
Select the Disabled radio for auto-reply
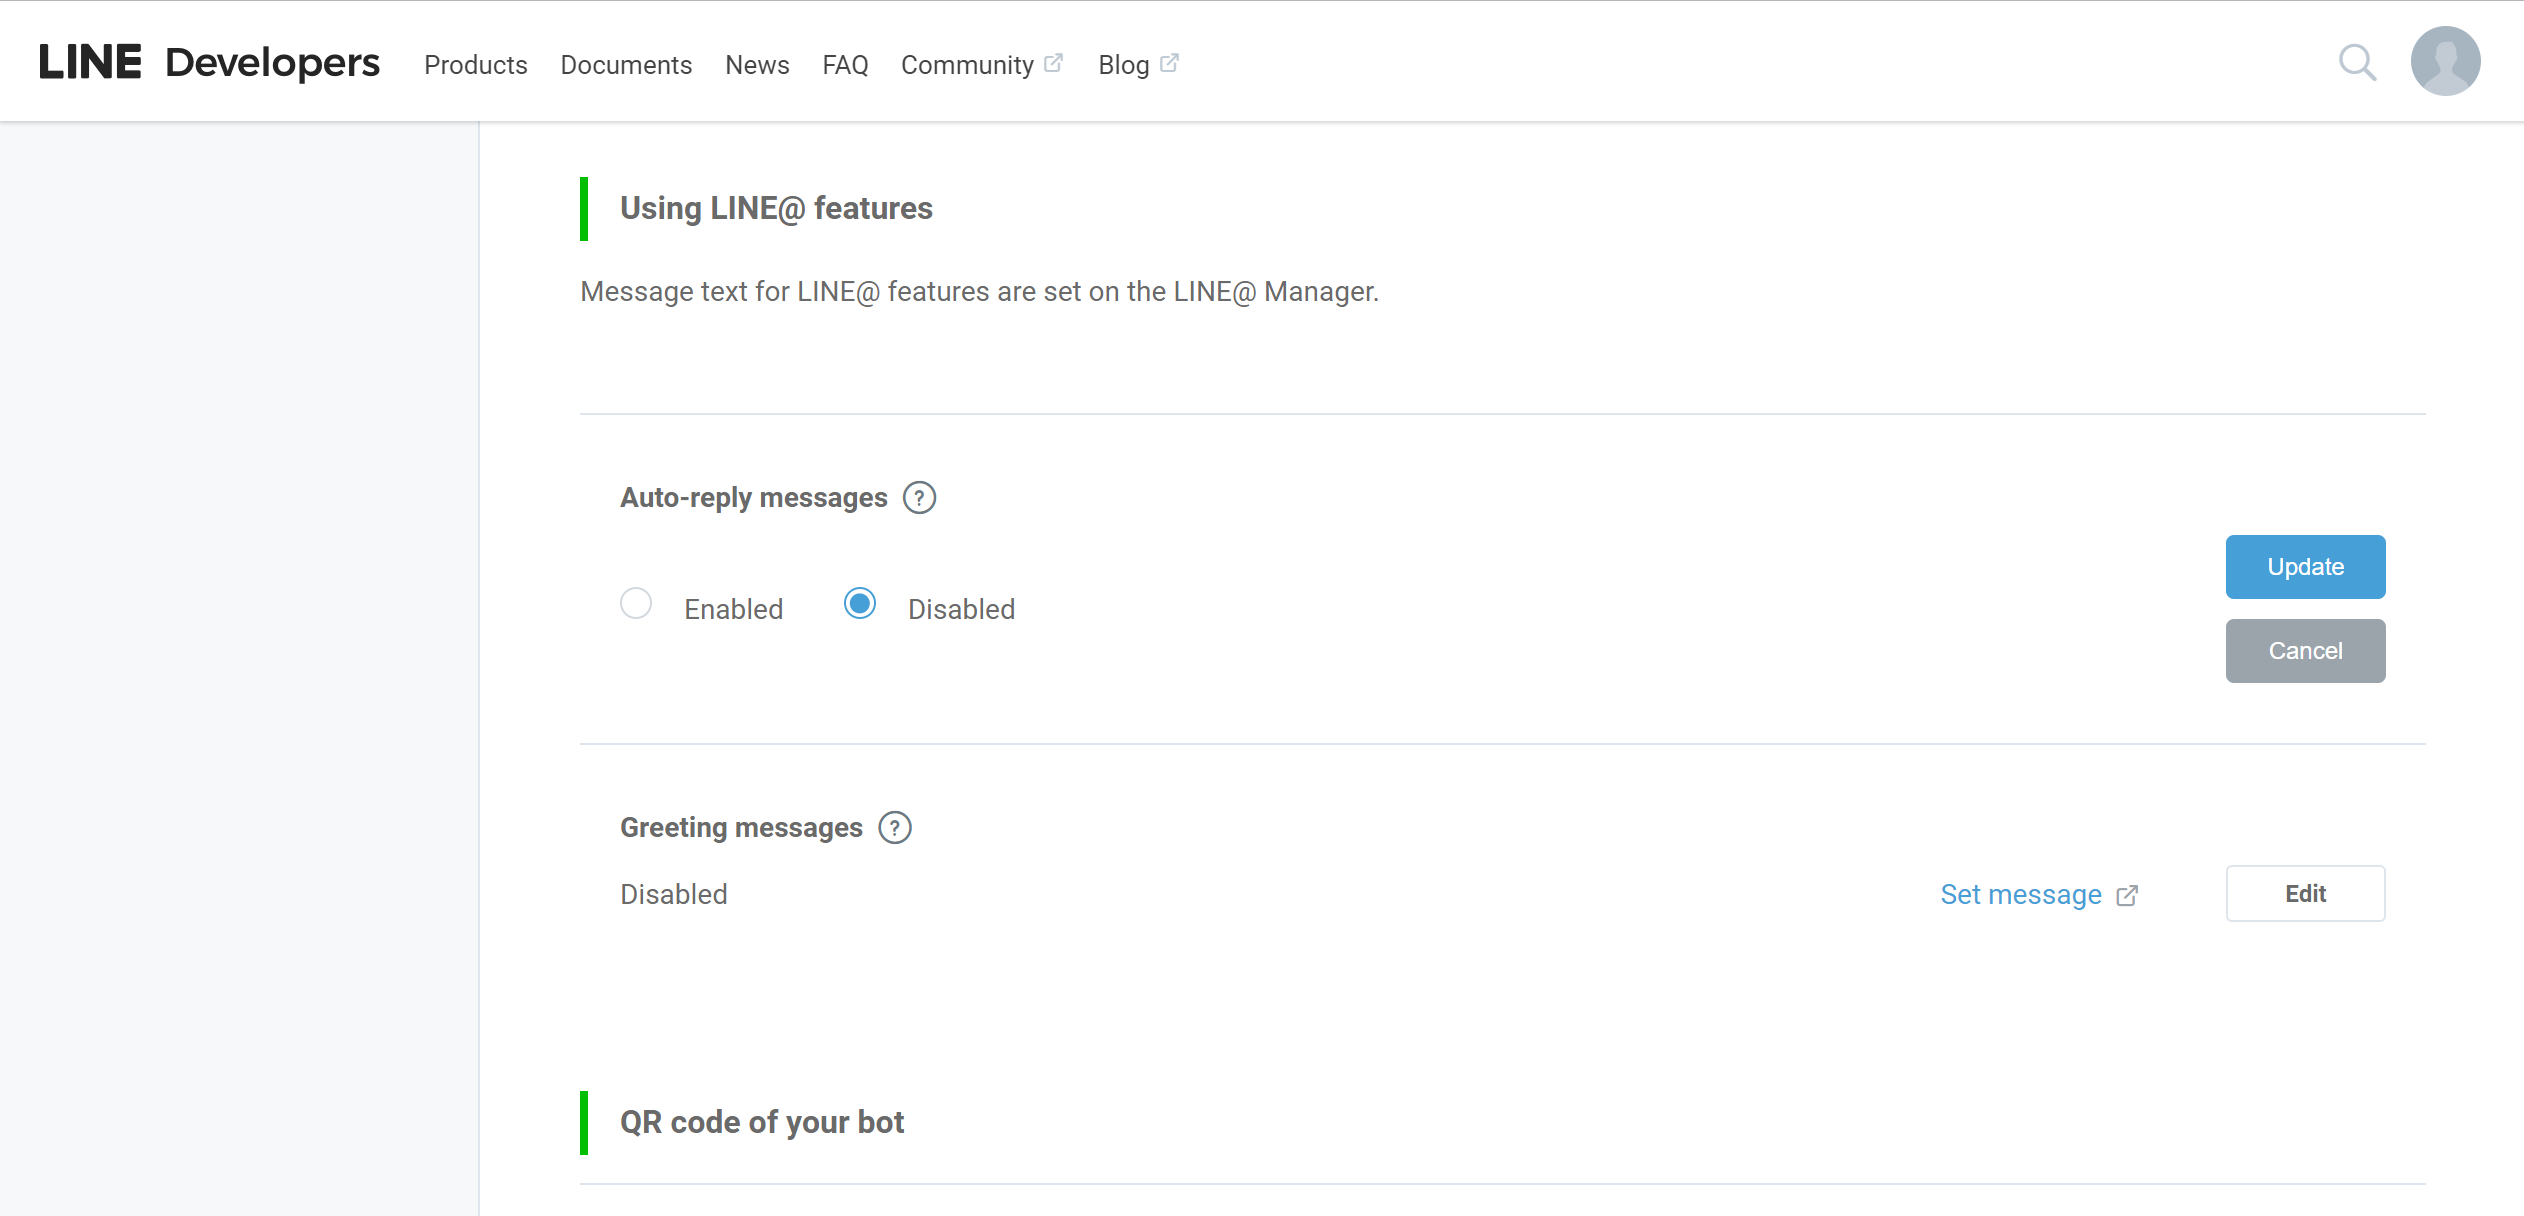point(858,604)
